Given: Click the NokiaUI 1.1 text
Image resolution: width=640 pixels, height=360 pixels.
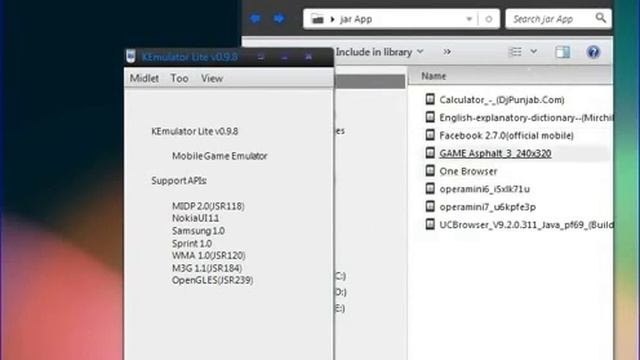Looking at the screenshot, I should [x=196, y=218].
